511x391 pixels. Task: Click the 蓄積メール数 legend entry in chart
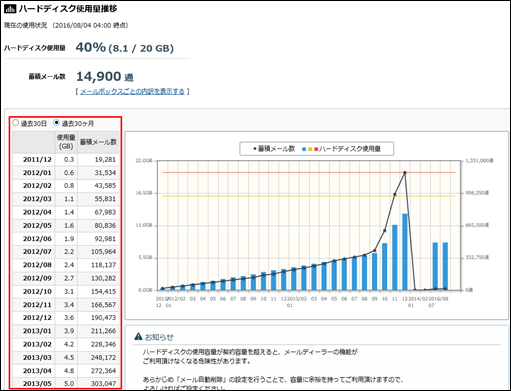pyautogui.click(x=274, y=149)
